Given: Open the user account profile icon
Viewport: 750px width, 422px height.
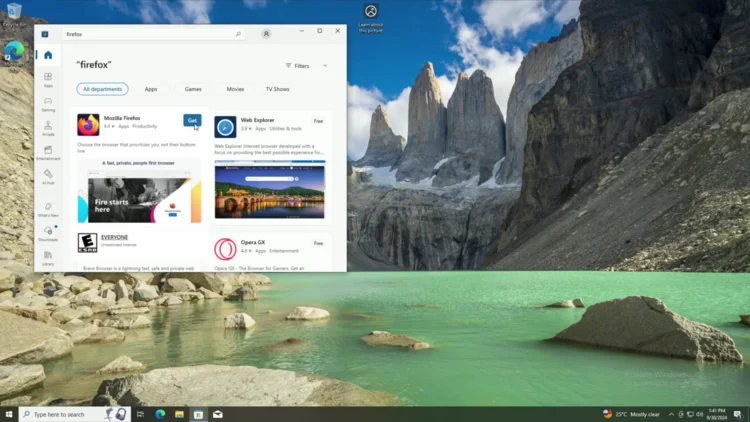Looking at the screenshot, I should pyautogui.click(x=266, y=33).
